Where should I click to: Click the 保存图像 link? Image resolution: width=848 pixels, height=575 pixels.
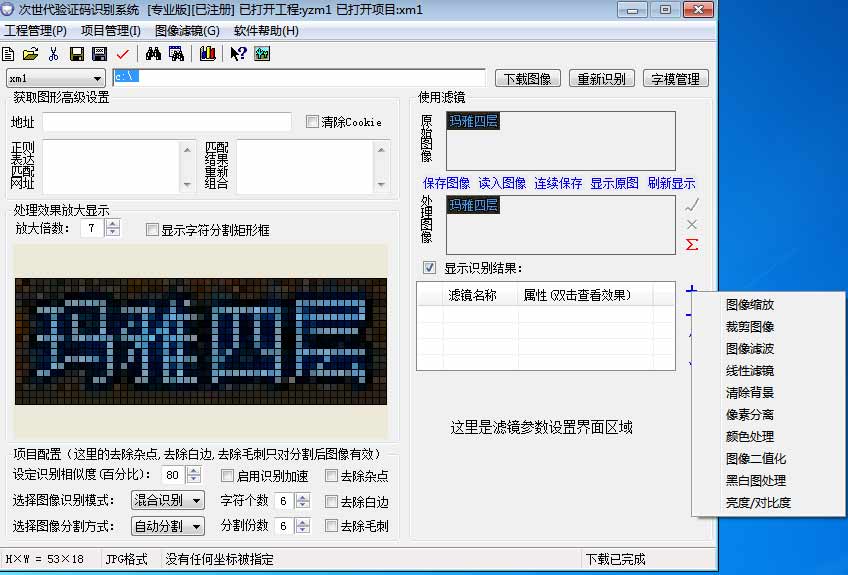coord(446,184)
